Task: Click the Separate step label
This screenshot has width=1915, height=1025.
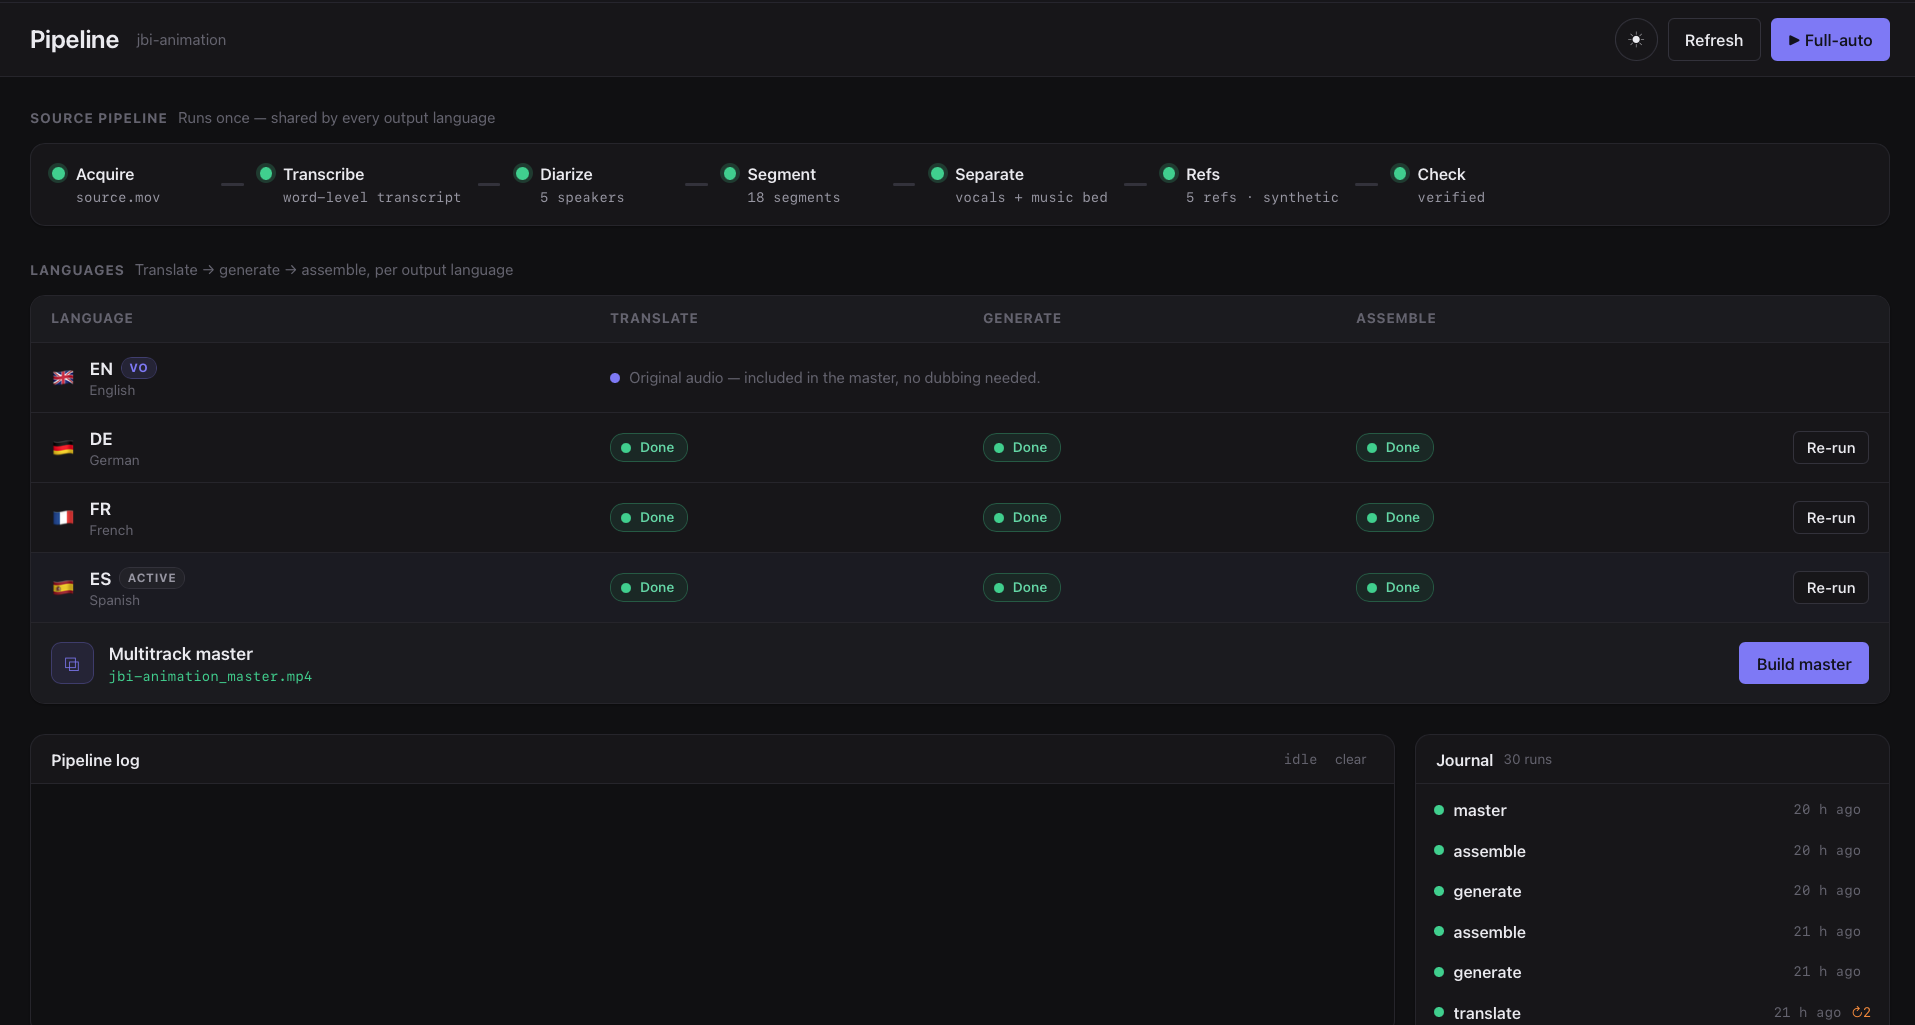Action: pos(989,174)
